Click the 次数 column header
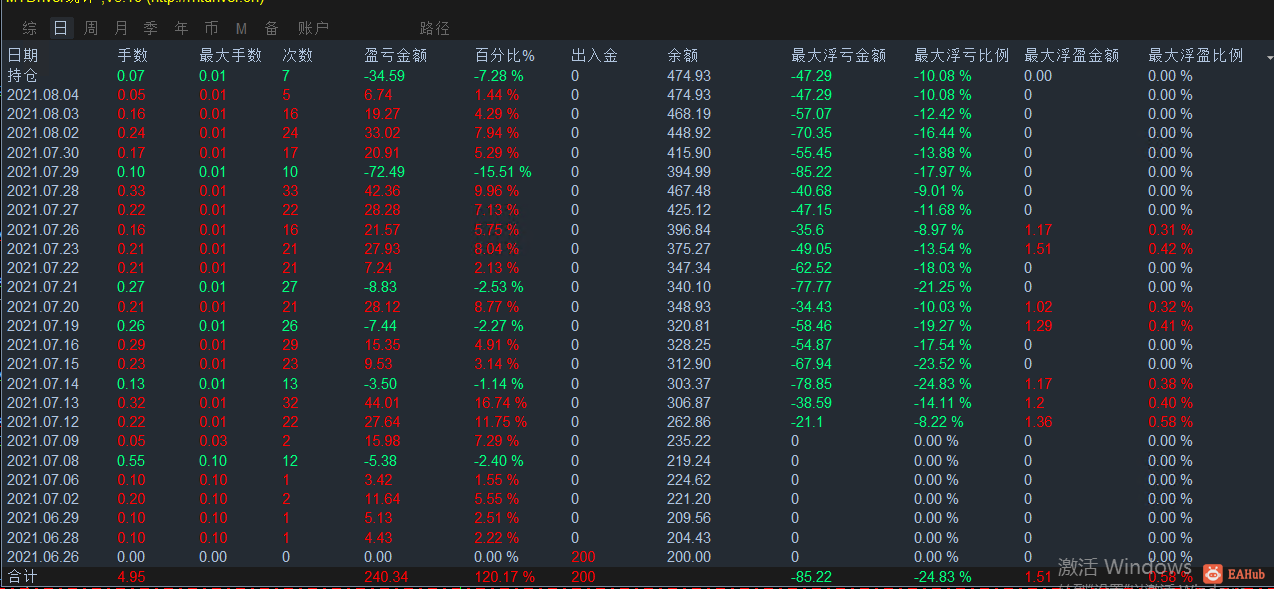The image size is (1274, 589). 297,56
